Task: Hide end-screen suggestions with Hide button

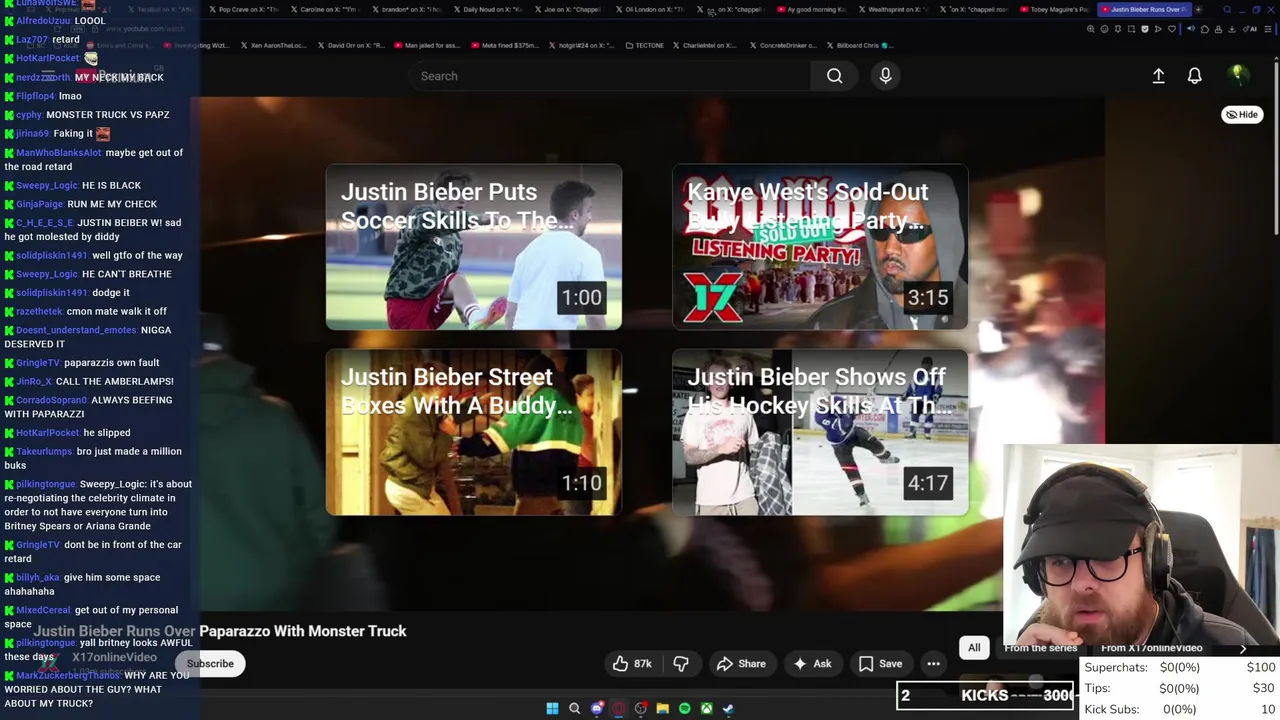Action: pos(1242,114)
